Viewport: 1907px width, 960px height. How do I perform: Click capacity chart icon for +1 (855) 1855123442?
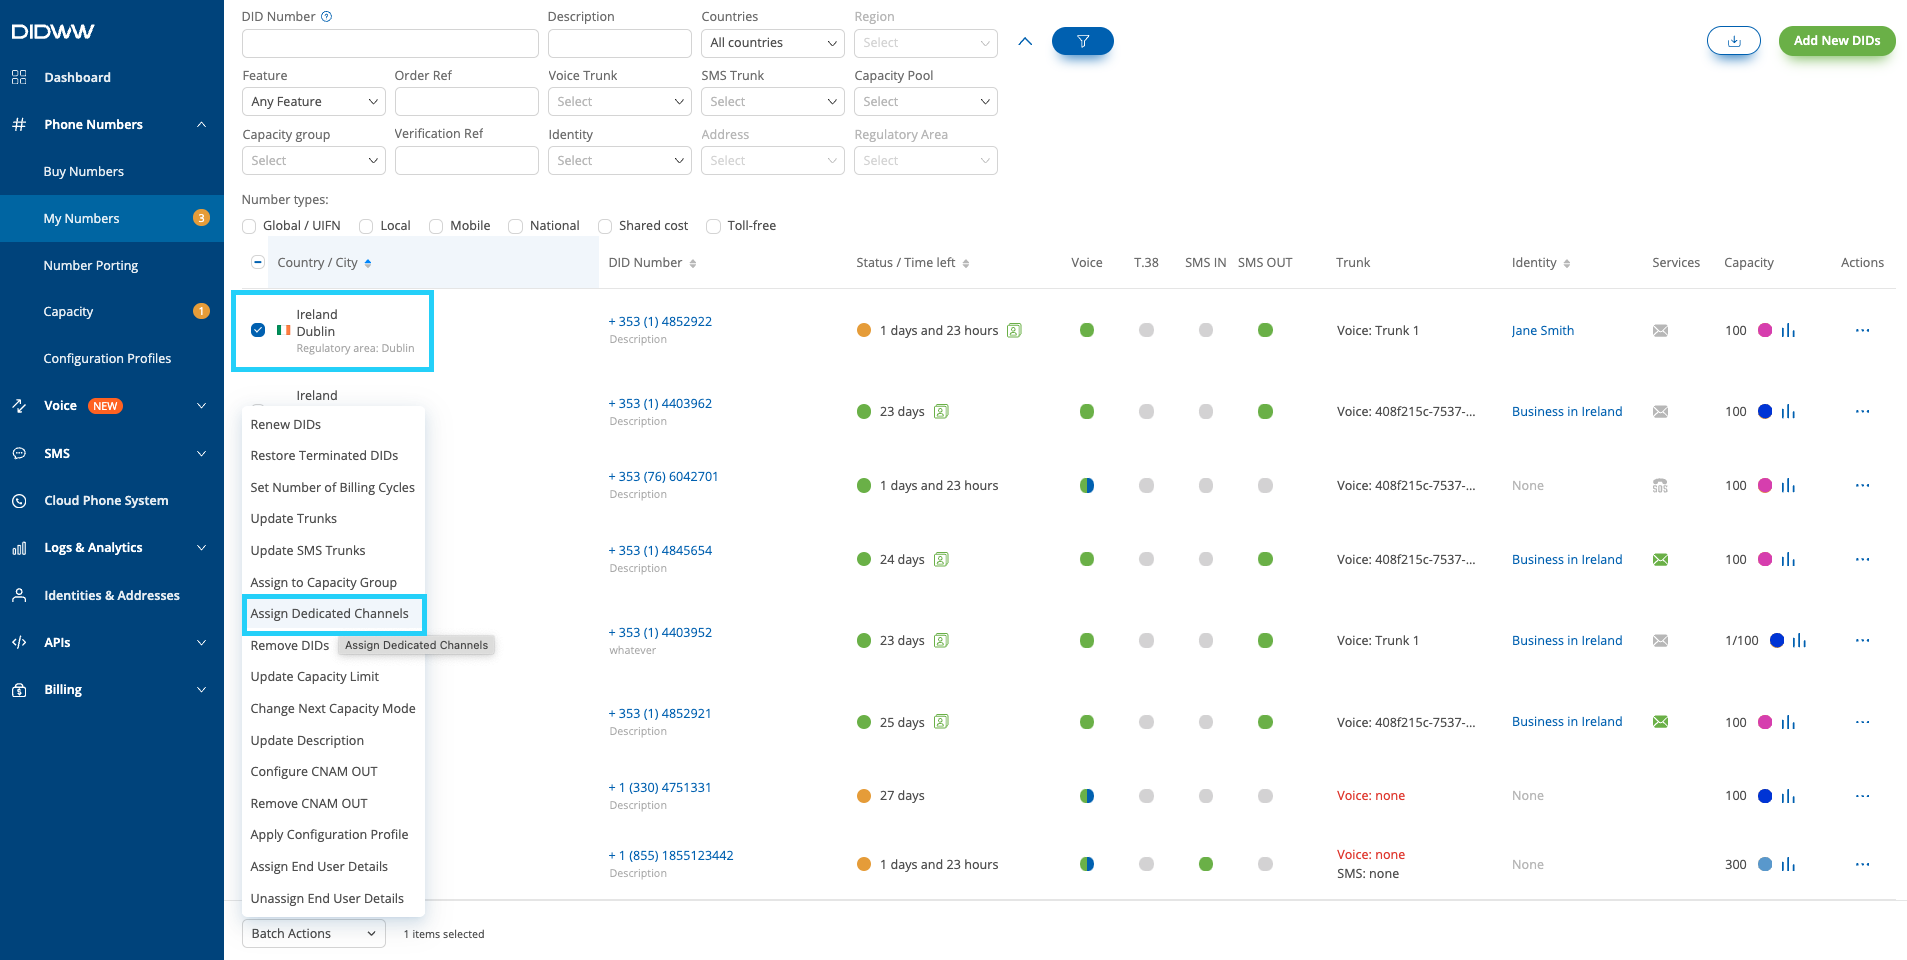click(x=1788, y=864)
